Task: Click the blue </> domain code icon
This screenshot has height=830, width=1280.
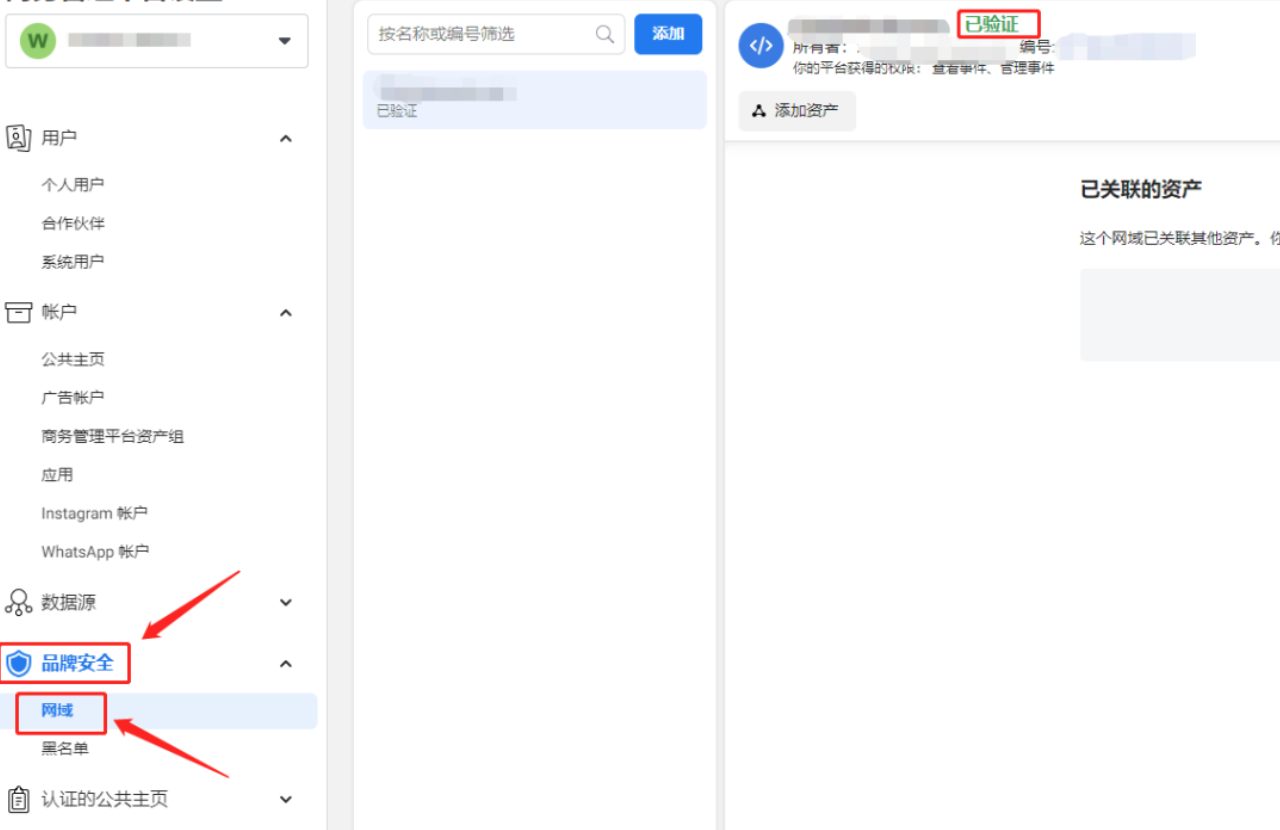Action: 760,45
